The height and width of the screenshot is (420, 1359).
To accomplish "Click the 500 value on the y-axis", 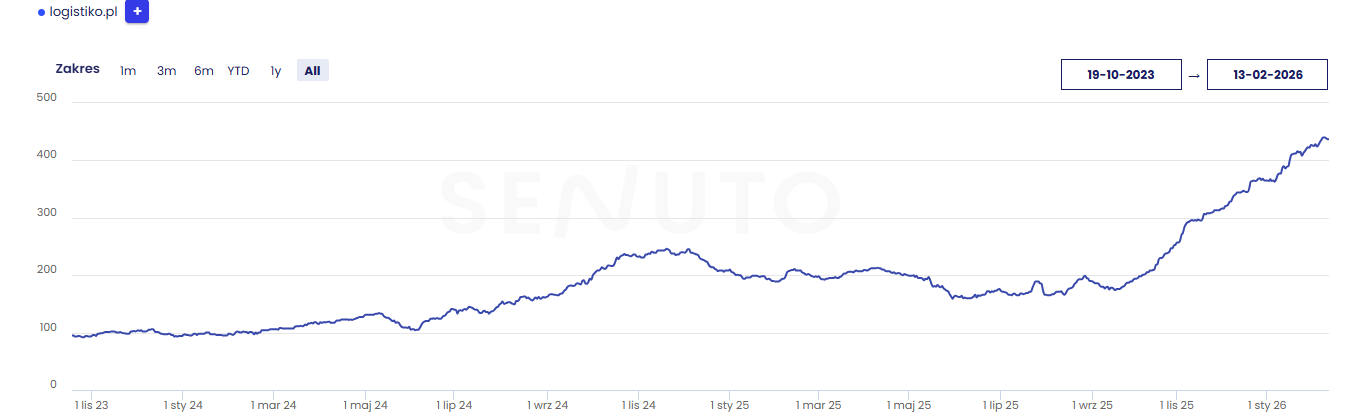I will tap(46, 98).
